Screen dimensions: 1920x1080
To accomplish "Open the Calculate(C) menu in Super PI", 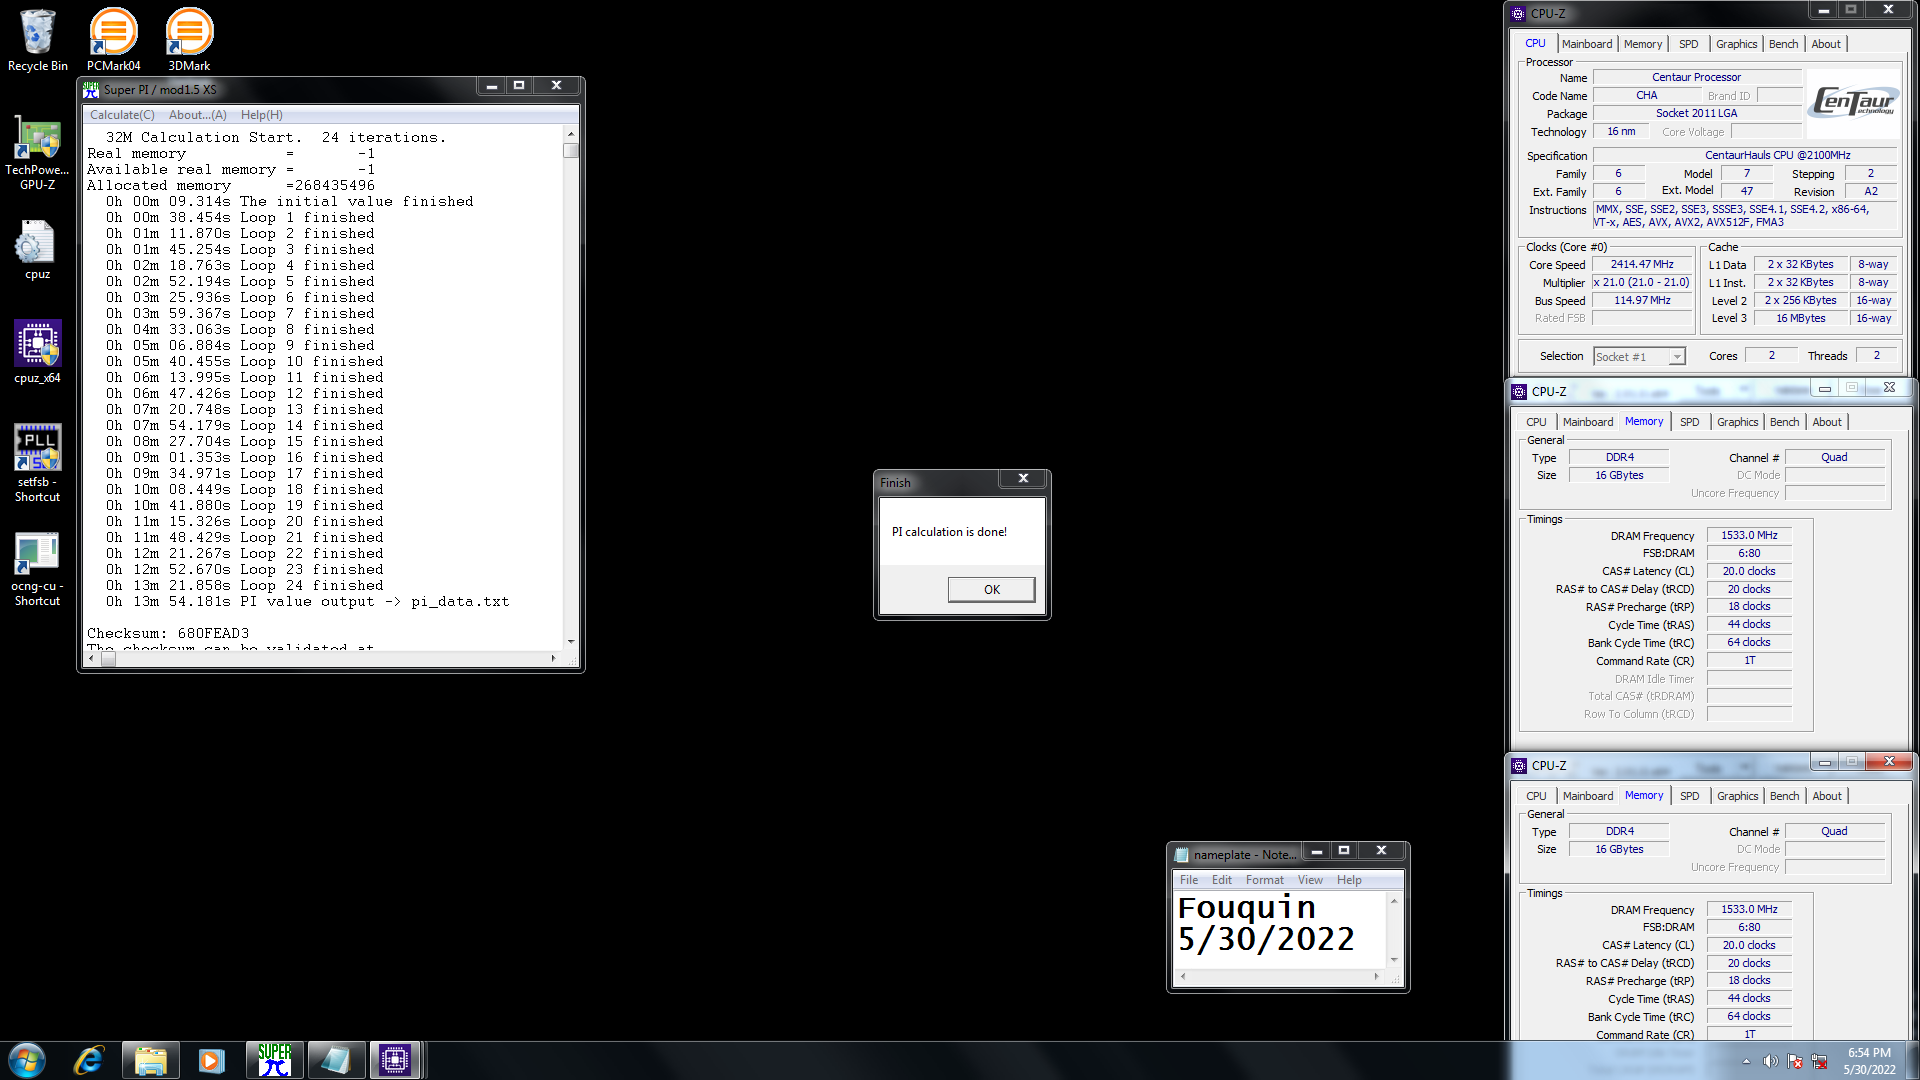I will coord(122,115).
